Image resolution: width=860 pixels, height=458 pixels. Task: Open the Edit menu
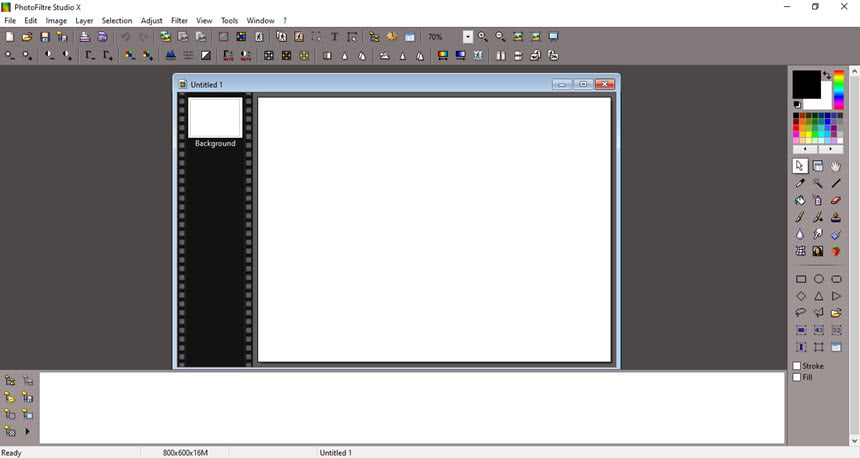31,20
